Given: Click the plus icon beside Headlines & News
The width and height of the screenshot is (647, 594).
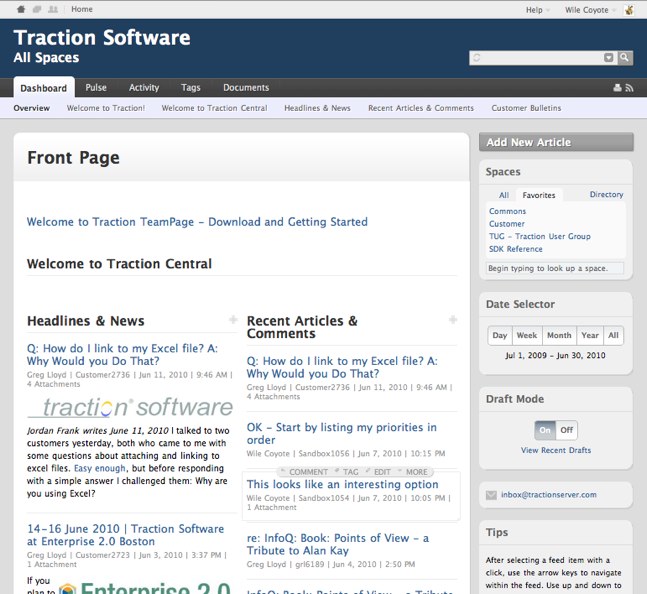Looking at the screenshot, I should pos(233,320).
